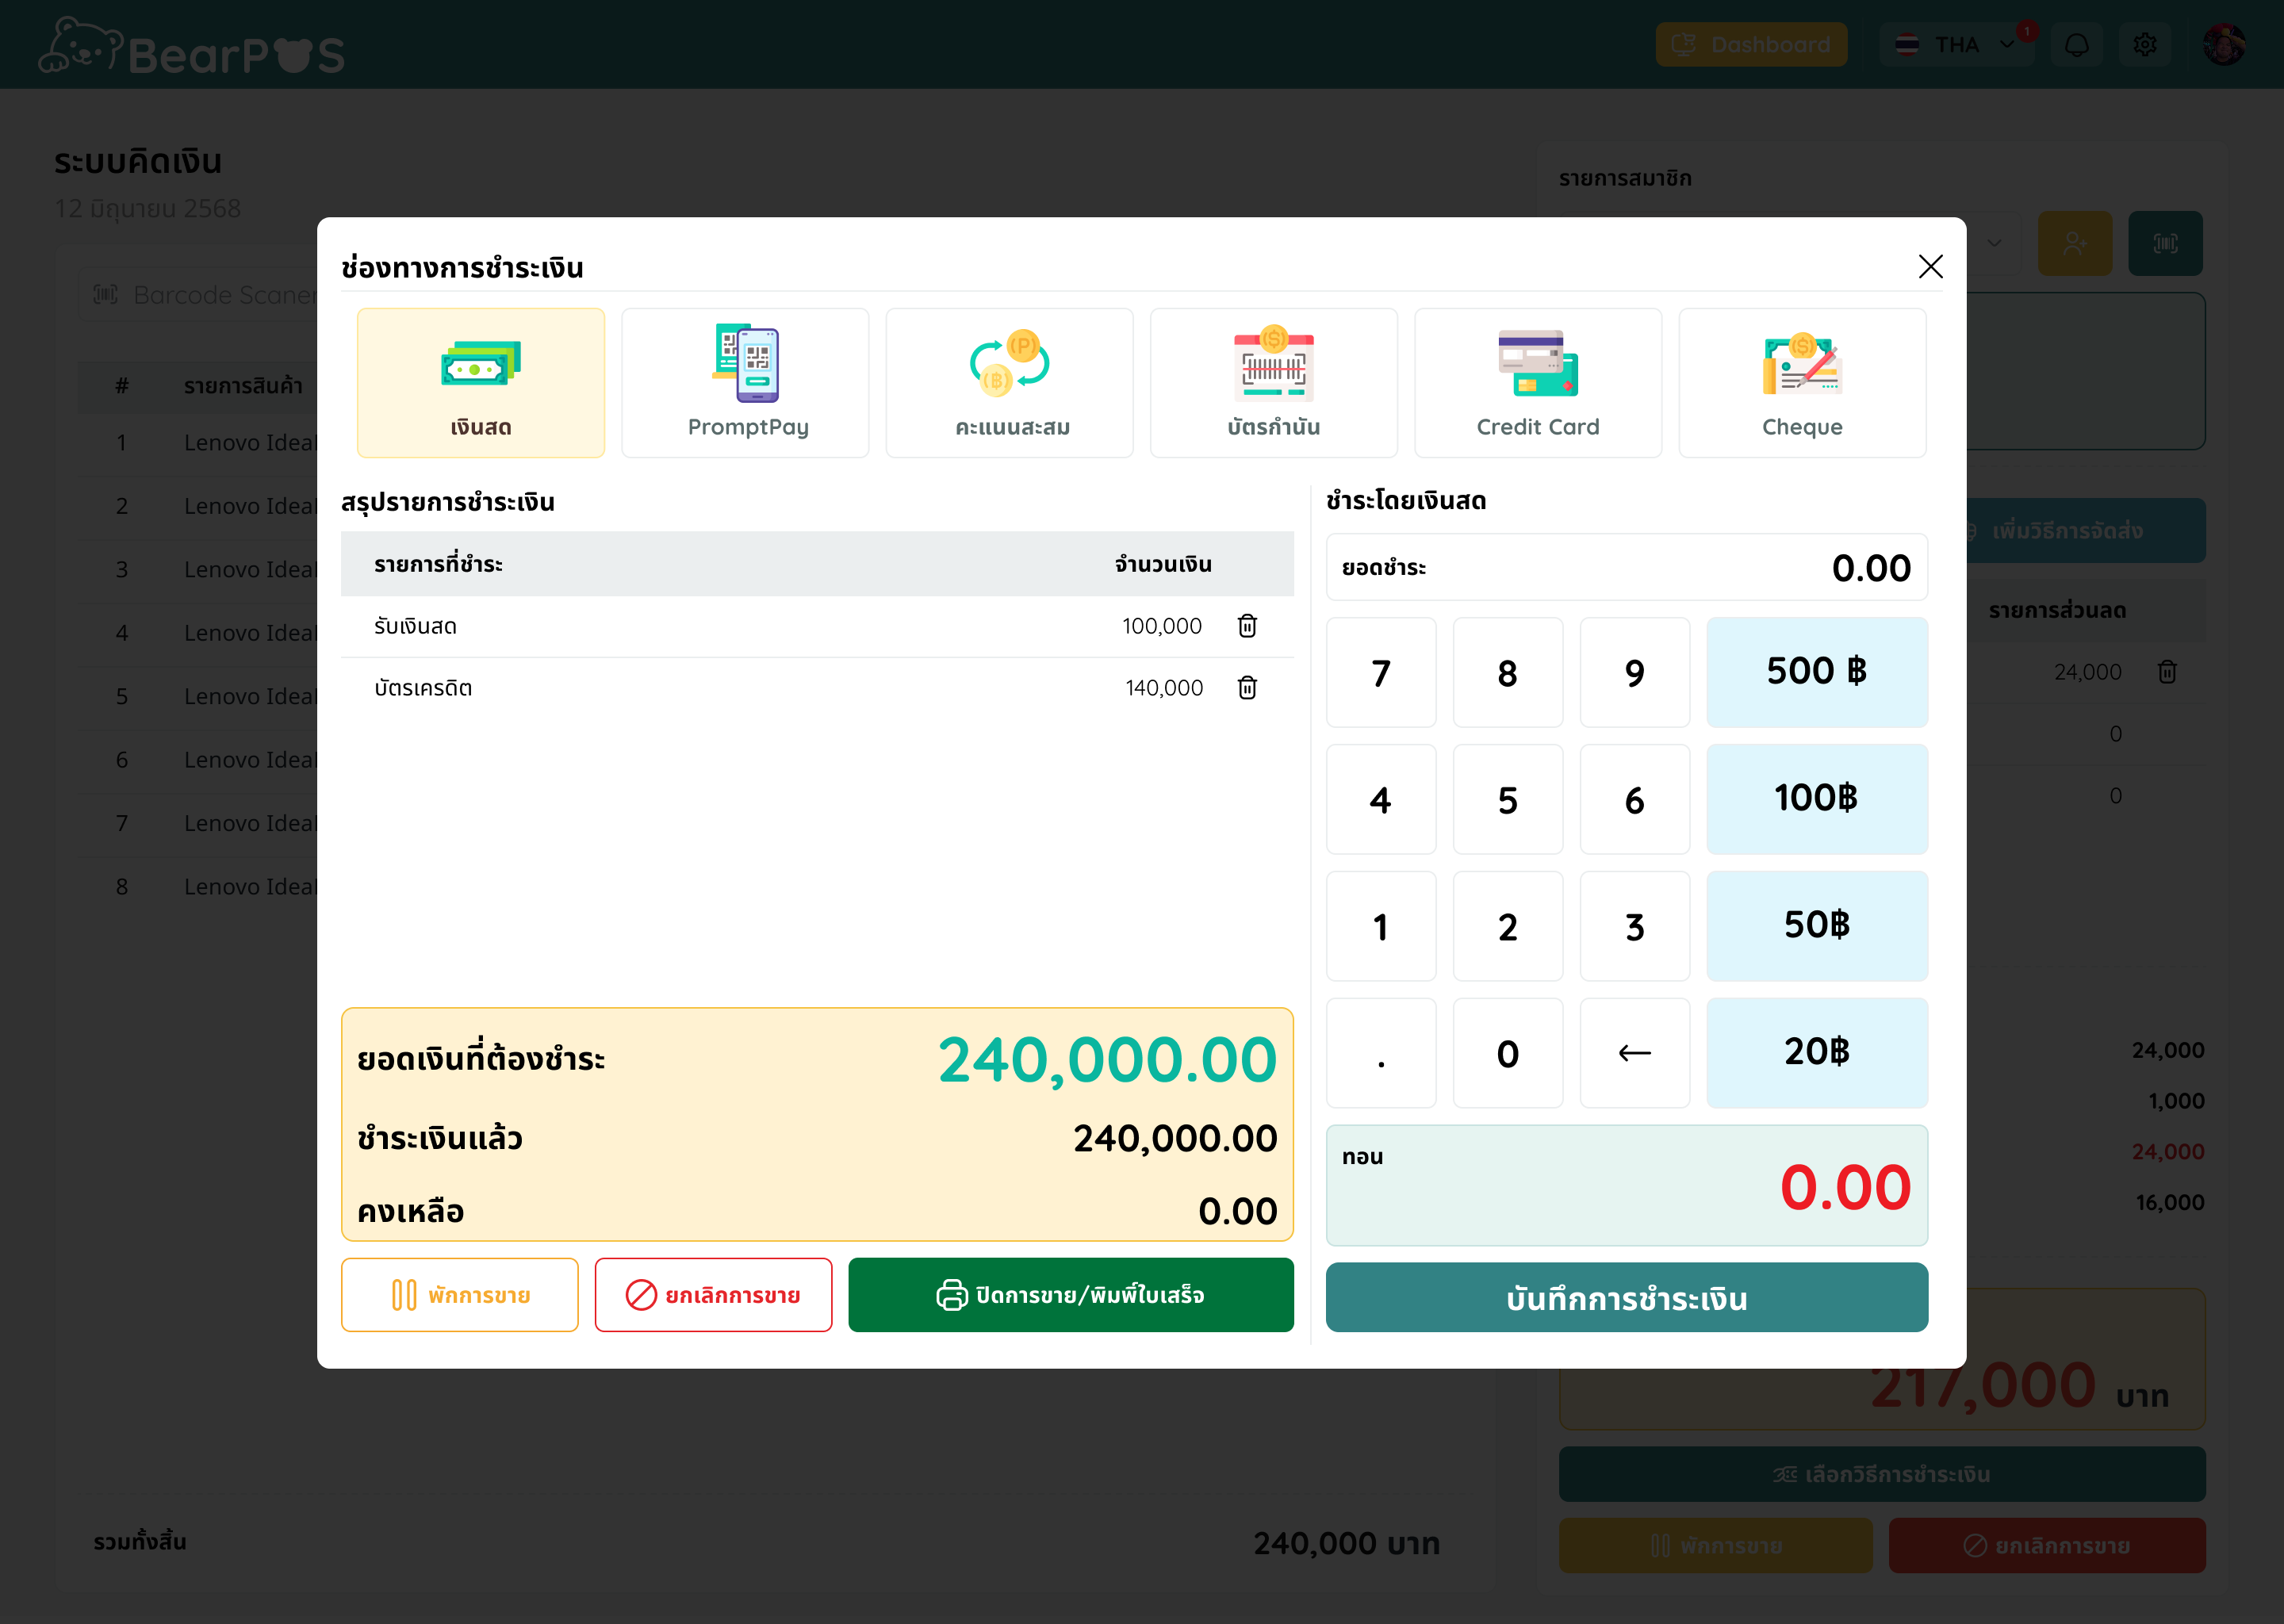This screenshot has width=2284, height=1624.
Task: Click the Barcode Scaner input field
Action: (x=200, y=295)
